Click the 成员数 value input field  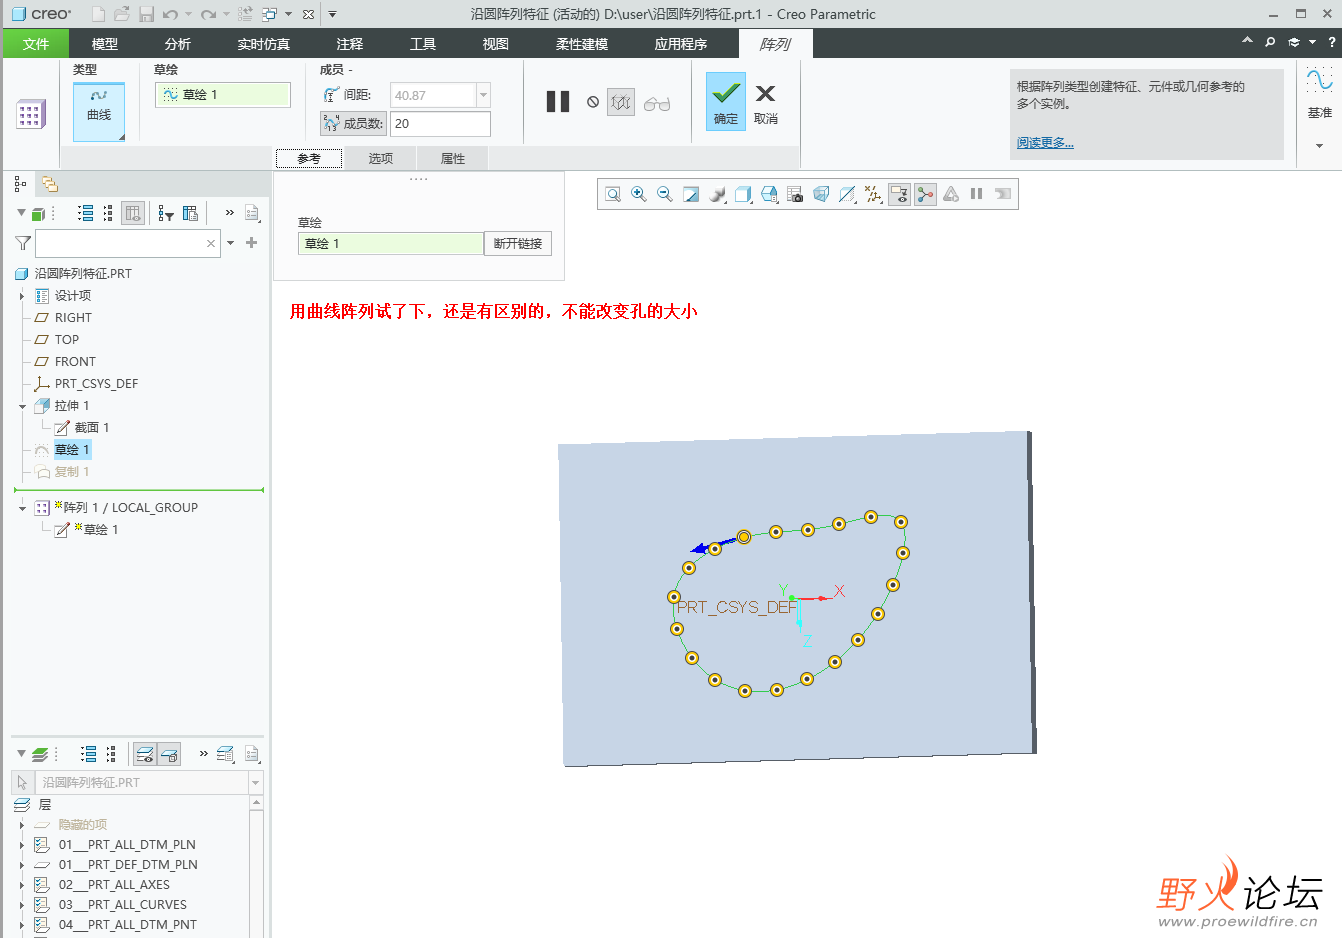tap(439, 123)
